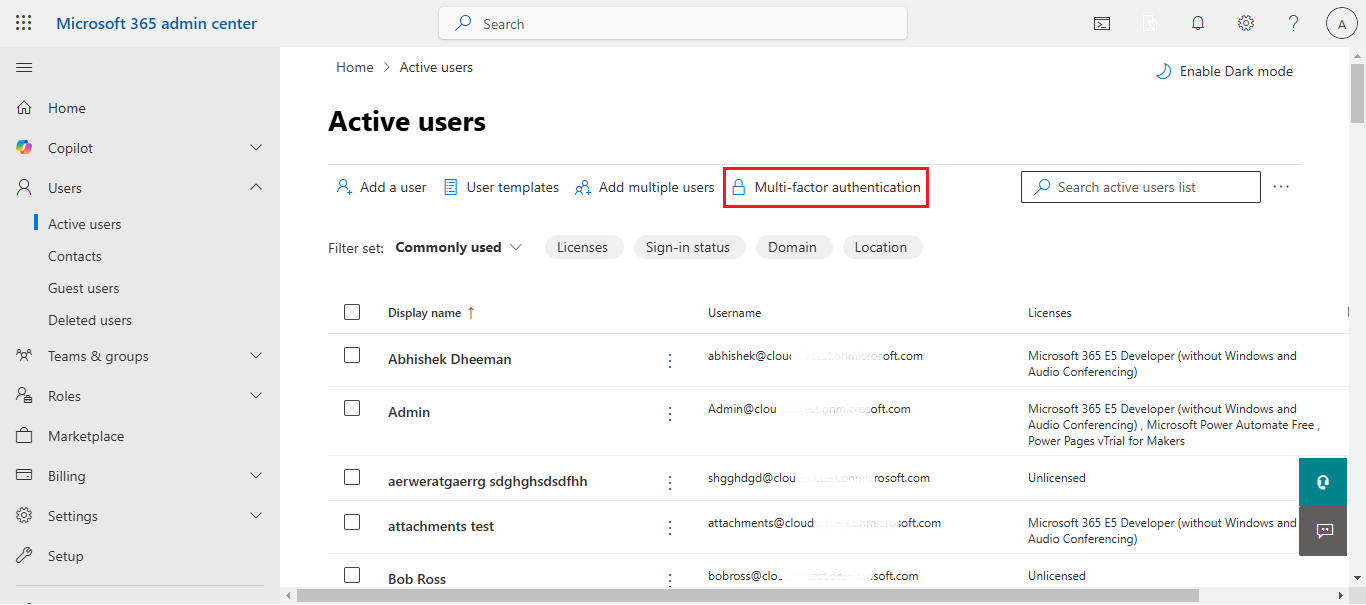
Task: Open the Location filter pill
Action: click(x=881, y=247)
